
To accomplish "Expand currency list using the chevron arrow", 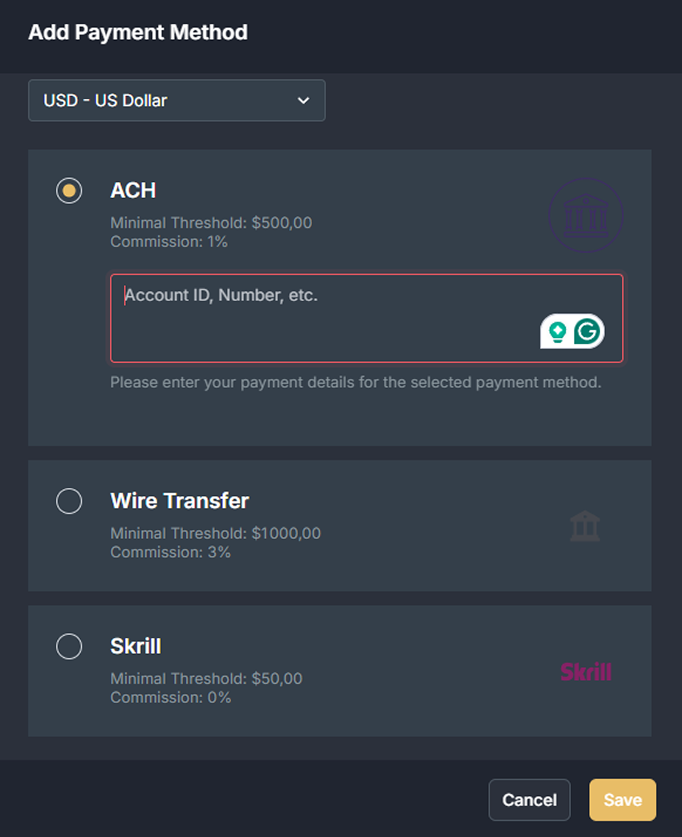I will [x=304, y=101].
